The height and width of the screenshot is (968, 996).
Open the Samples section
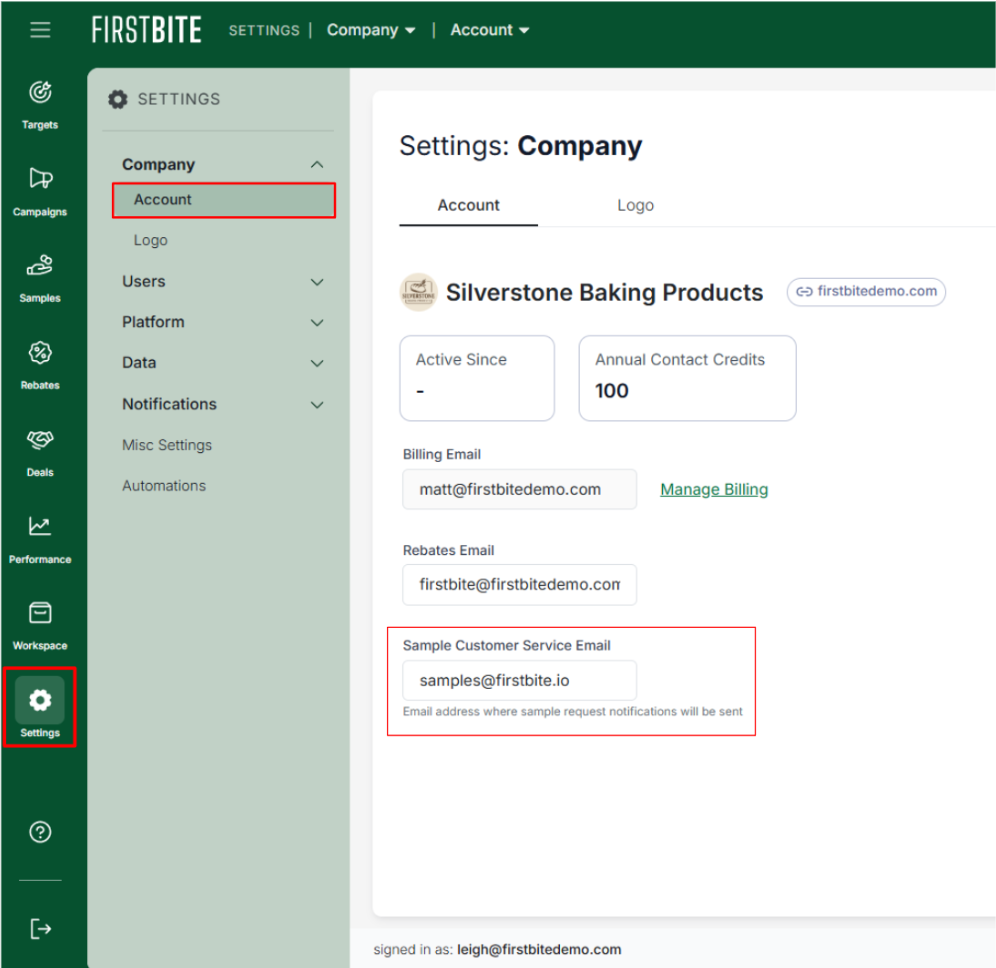40,279
